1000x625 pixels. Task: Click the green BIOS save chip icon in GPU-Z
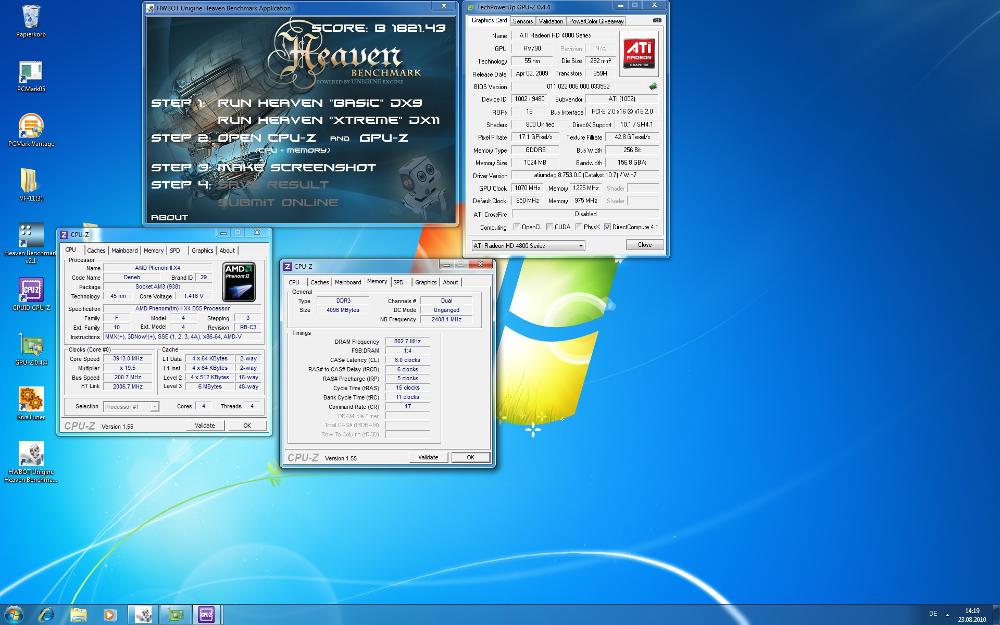[x=653, y=86]
